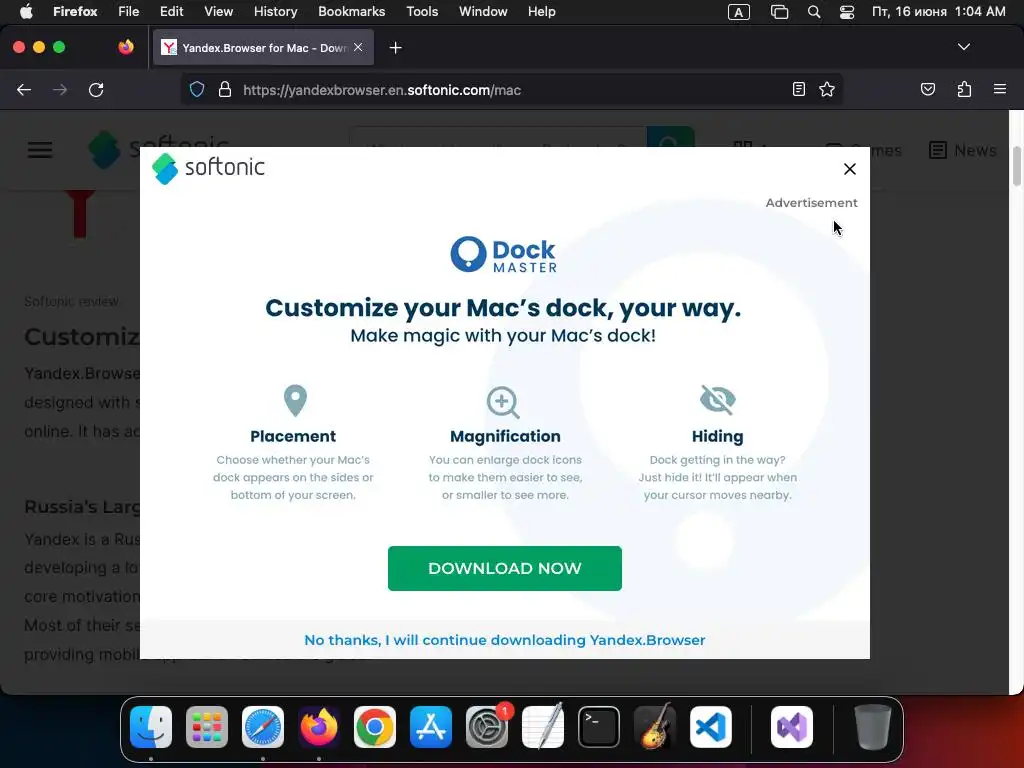Open the History menu
Viewport: 1024px width, 768px height.
pyautogui.click(x=276, y=11)
